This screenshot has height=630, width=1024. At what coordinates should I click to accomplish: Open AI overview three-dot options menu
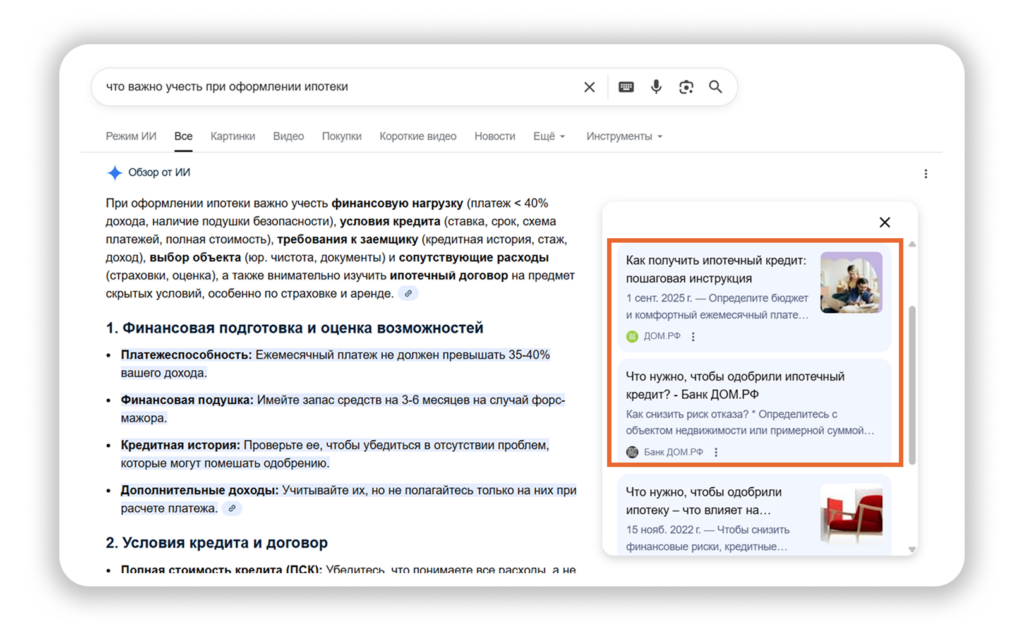click(925, 174)
